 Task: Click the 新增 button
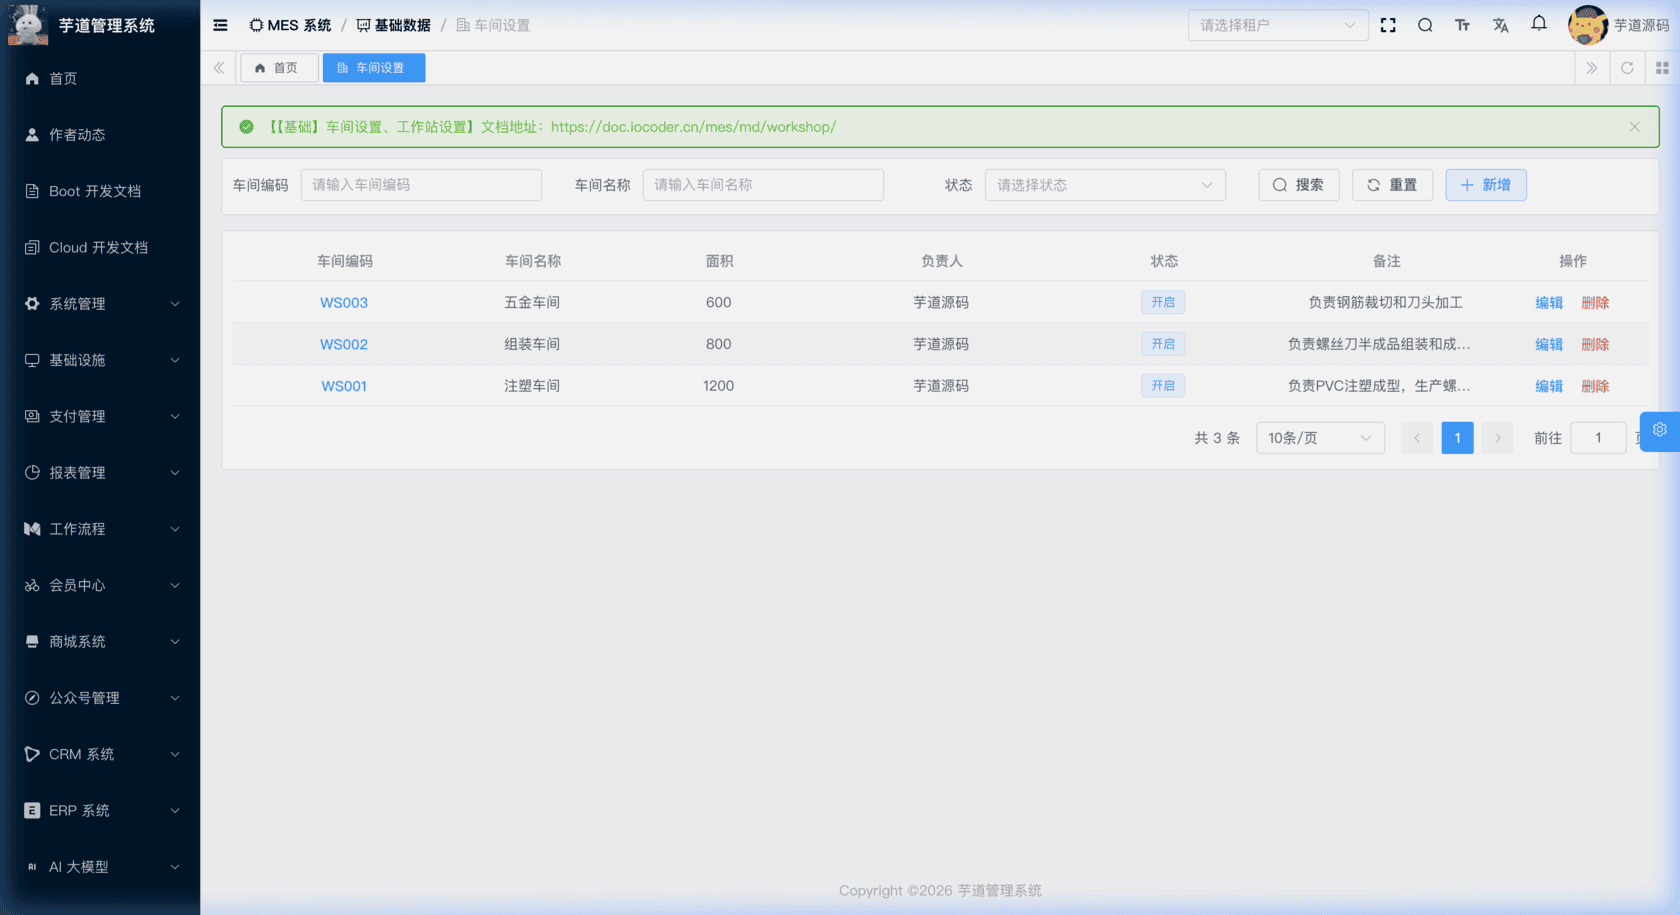pos(1485,185)
